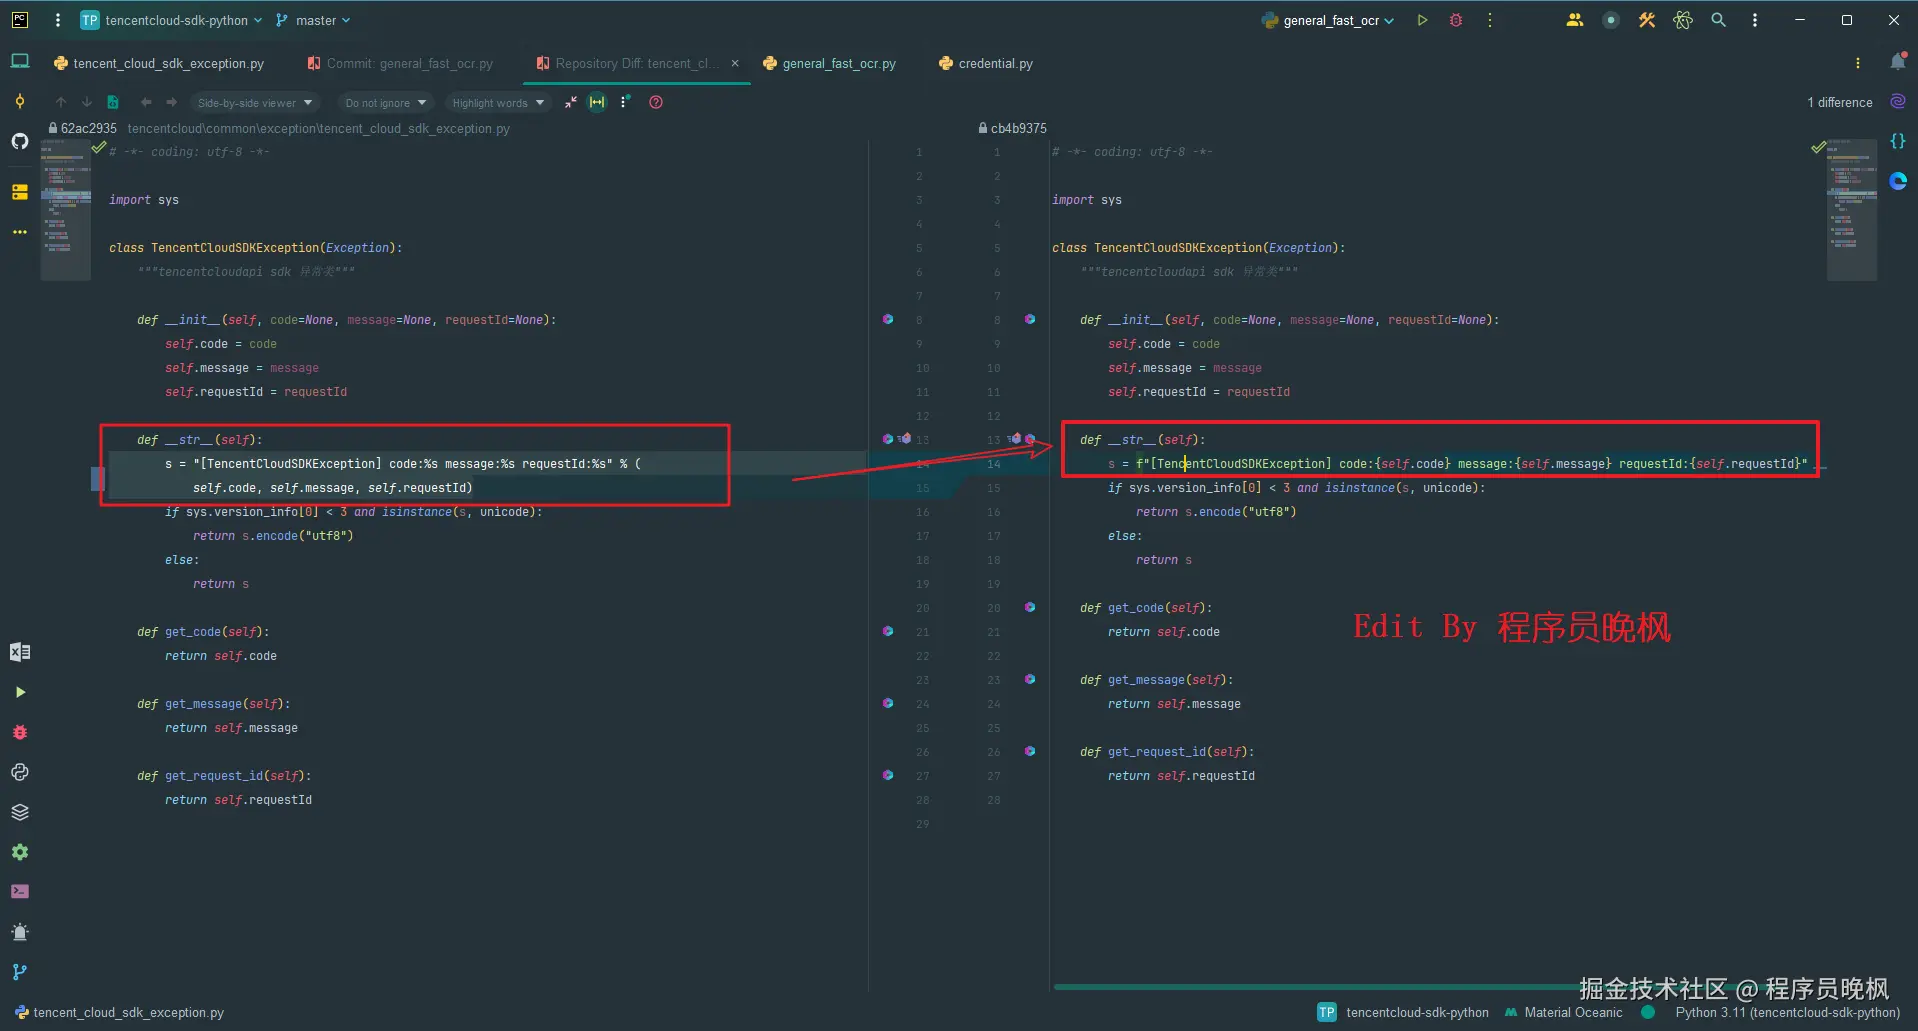Screen dimensions: 1918x1031
Task: Click the right-side code minimap
Action: click(1851, 210)
